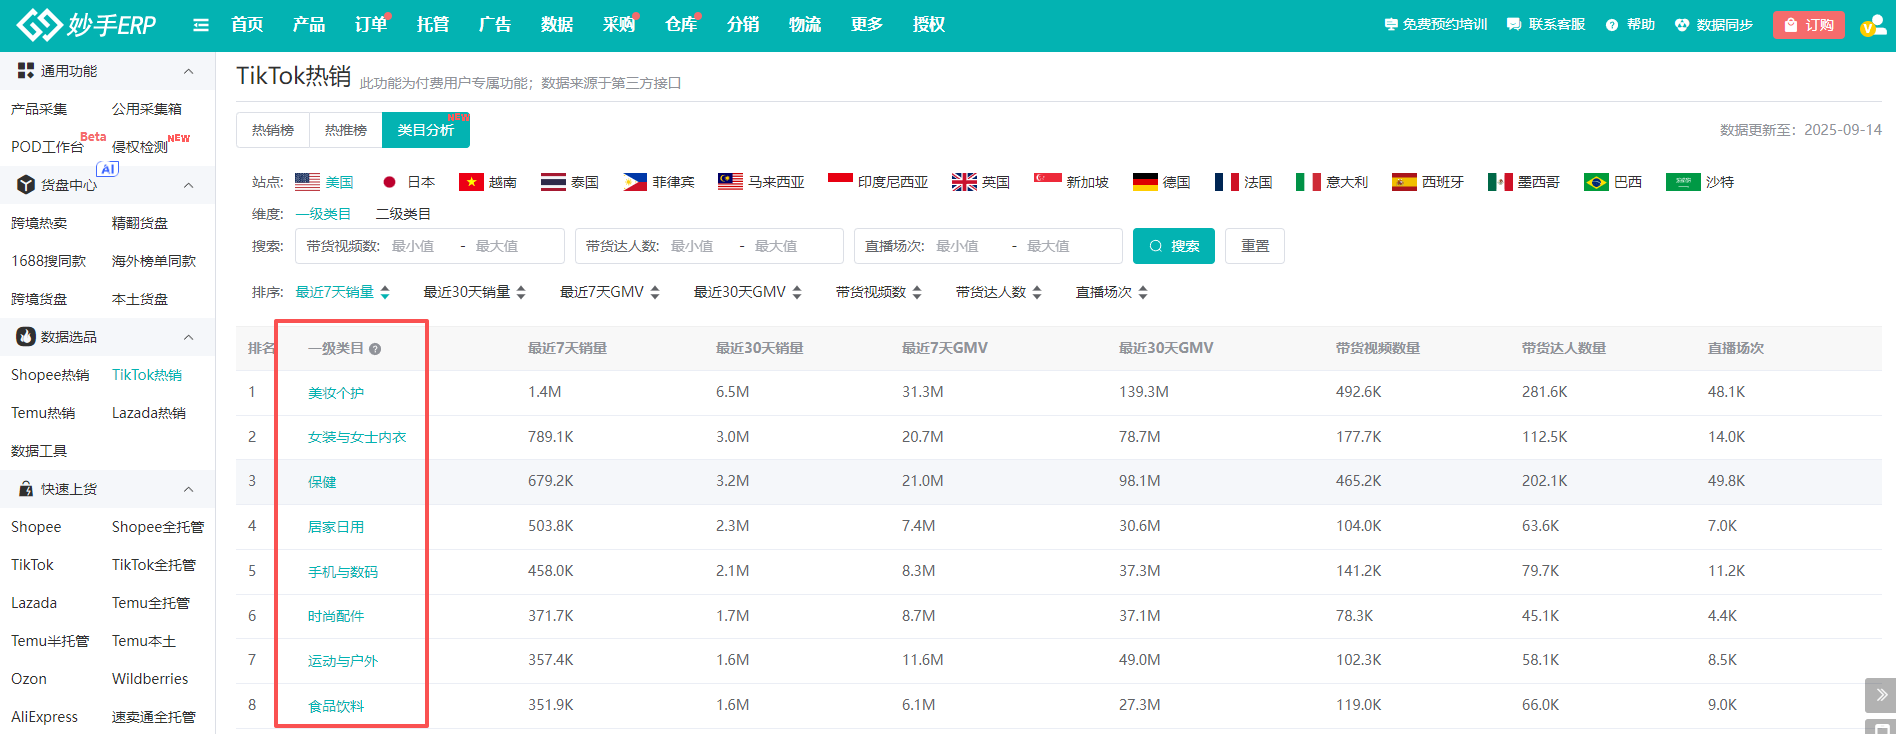Viewport: 1896px width, 734px height.
Task: Sort by 最近7天GMV
Action: (x=610, y=292)
